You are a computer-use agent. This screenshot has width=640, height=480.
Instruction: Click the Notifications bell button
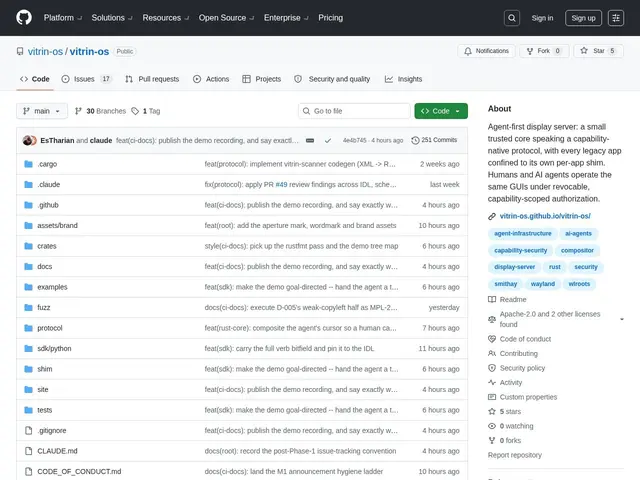486,51
